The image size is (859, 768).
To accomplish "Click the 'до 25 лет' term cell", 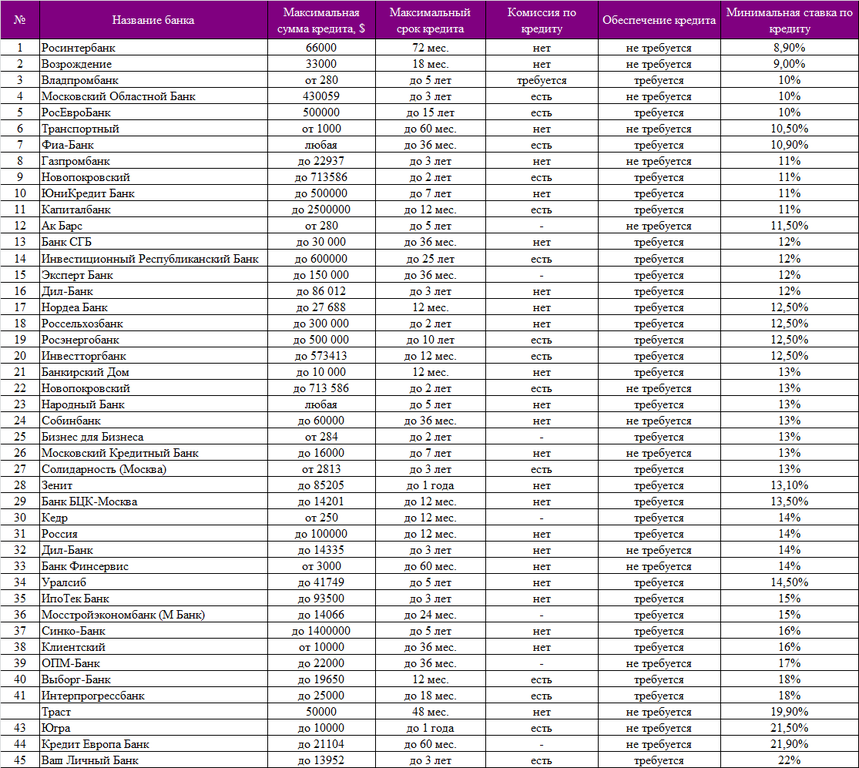I will [430, 259].
